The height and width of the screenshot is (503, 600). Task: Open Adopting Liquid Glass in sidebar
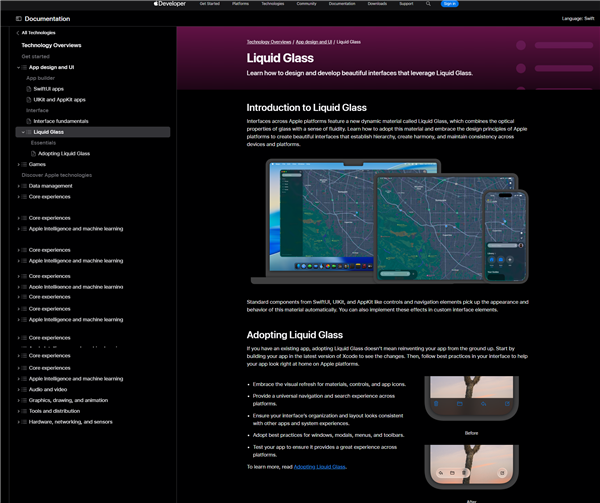[x=64, y=153]
